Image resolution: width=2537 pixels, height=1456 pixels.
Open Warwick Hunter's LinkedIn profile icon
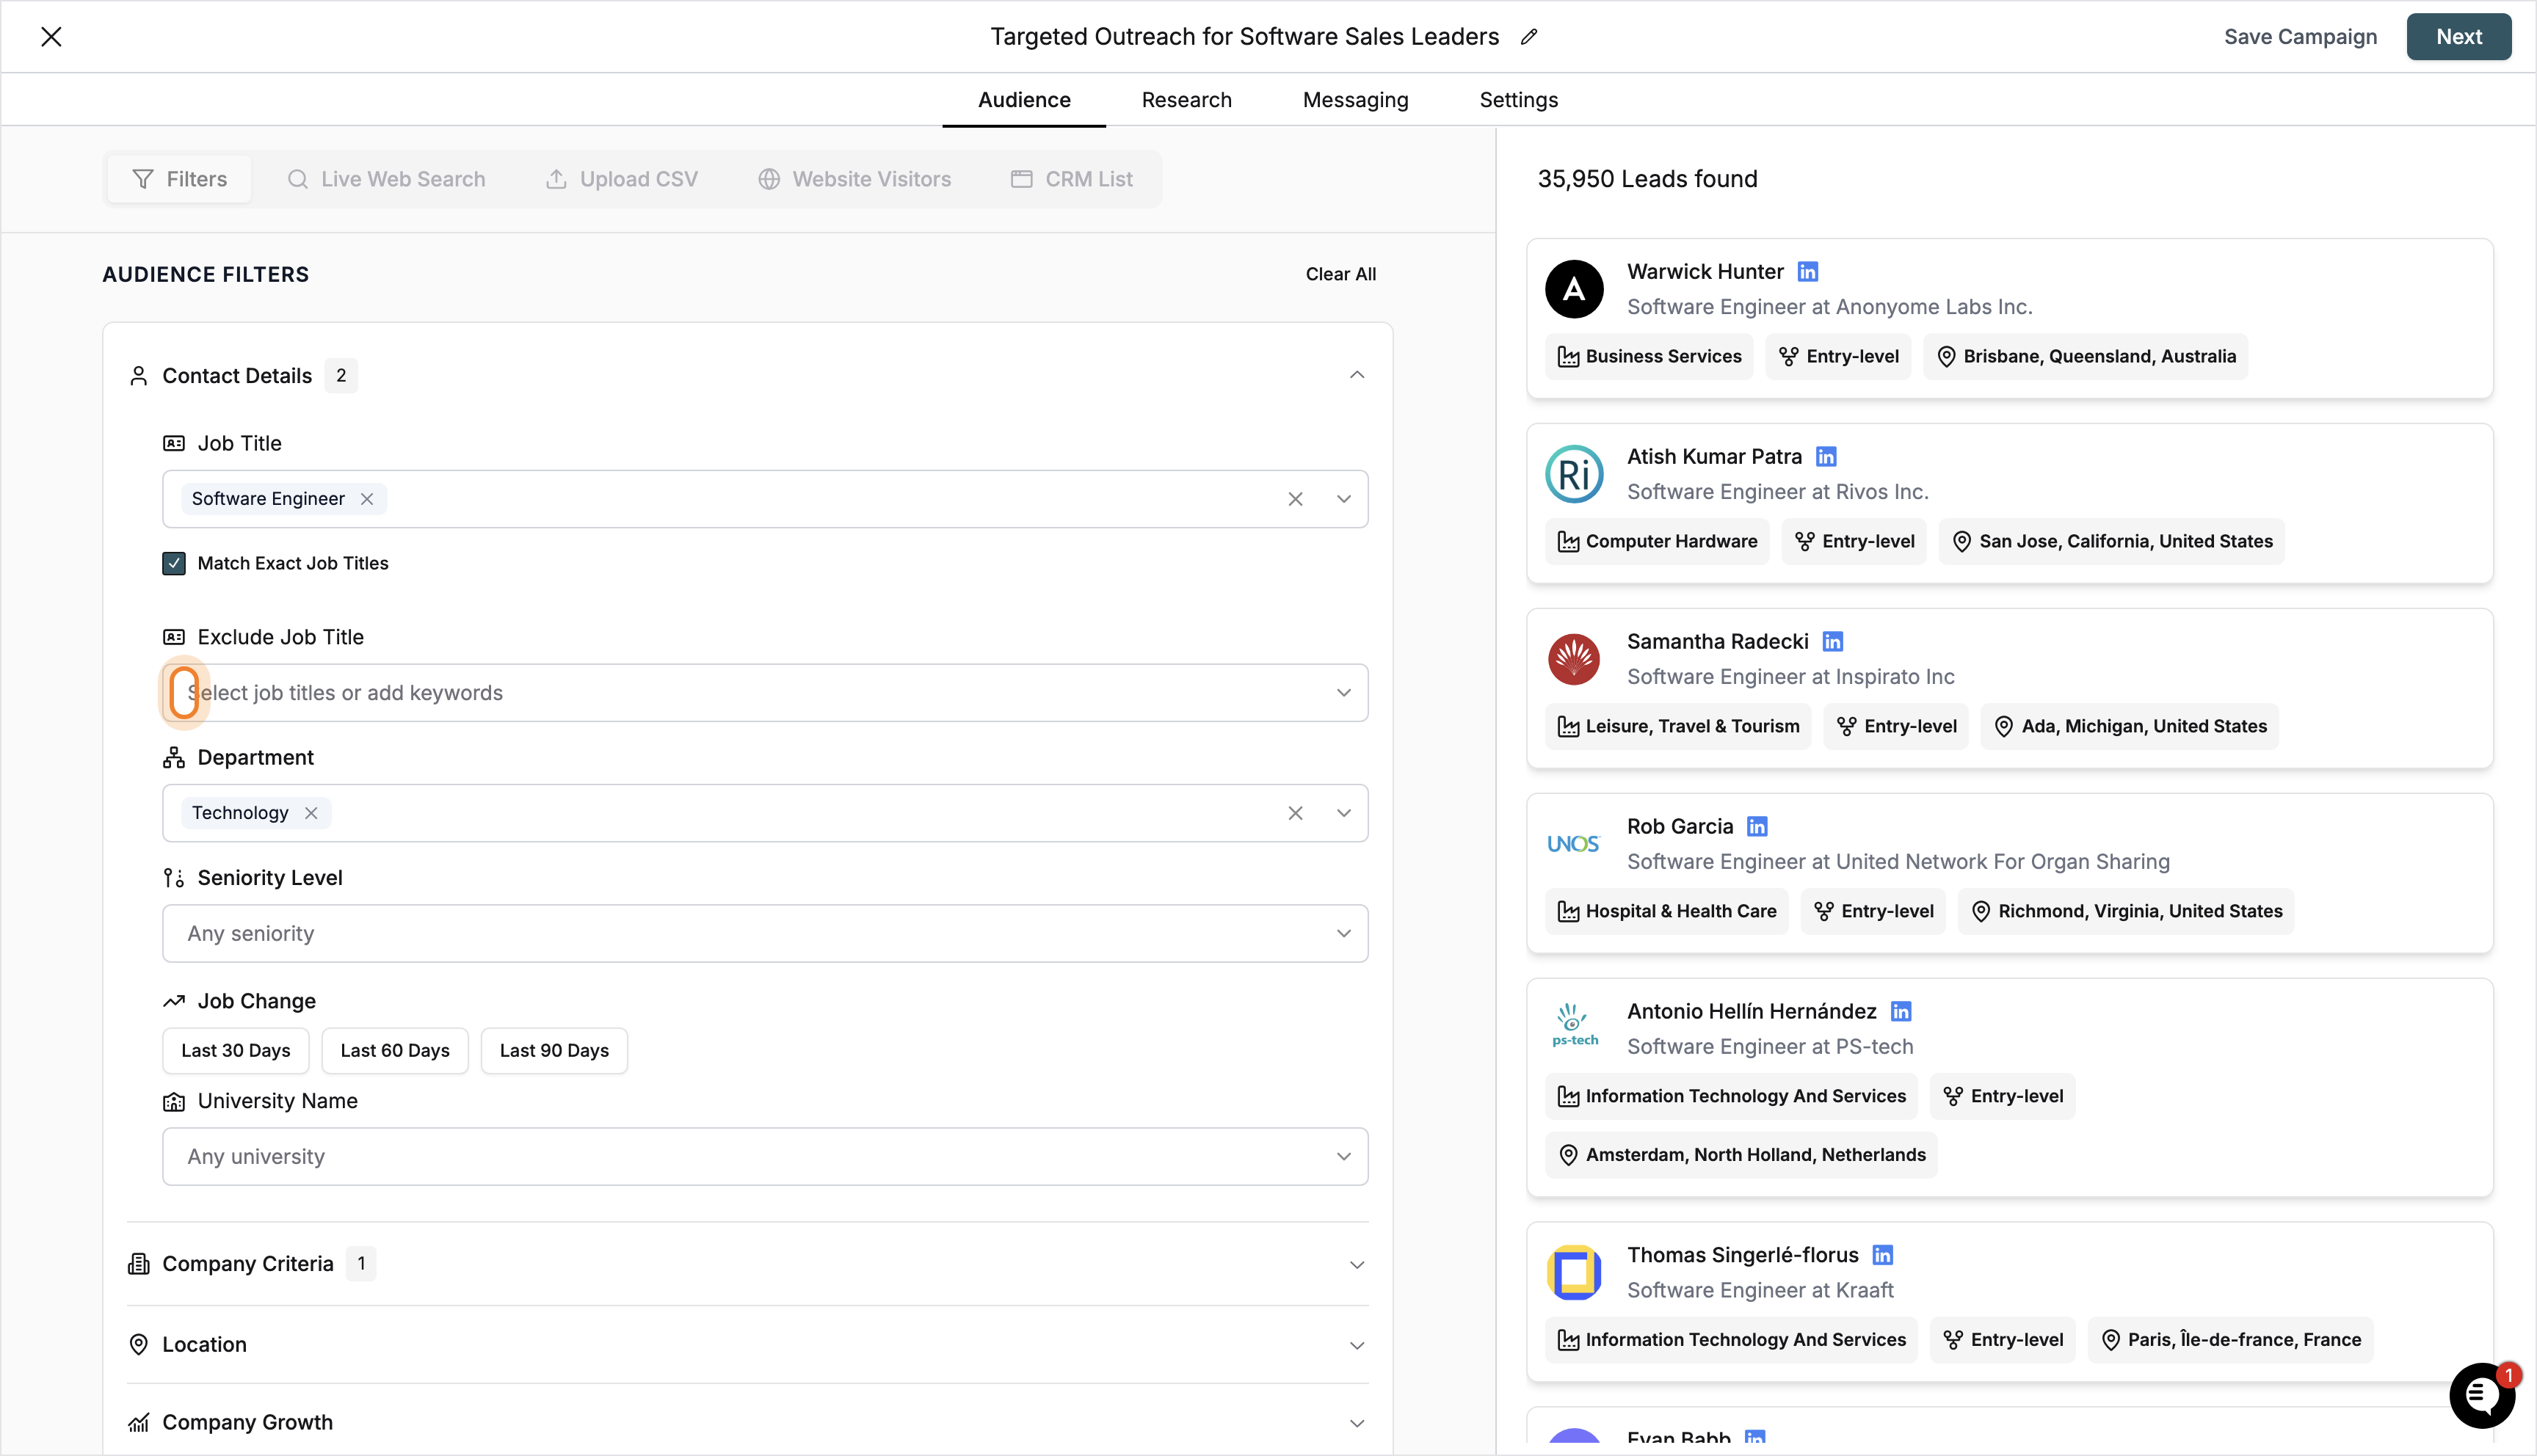[1807, 272]
